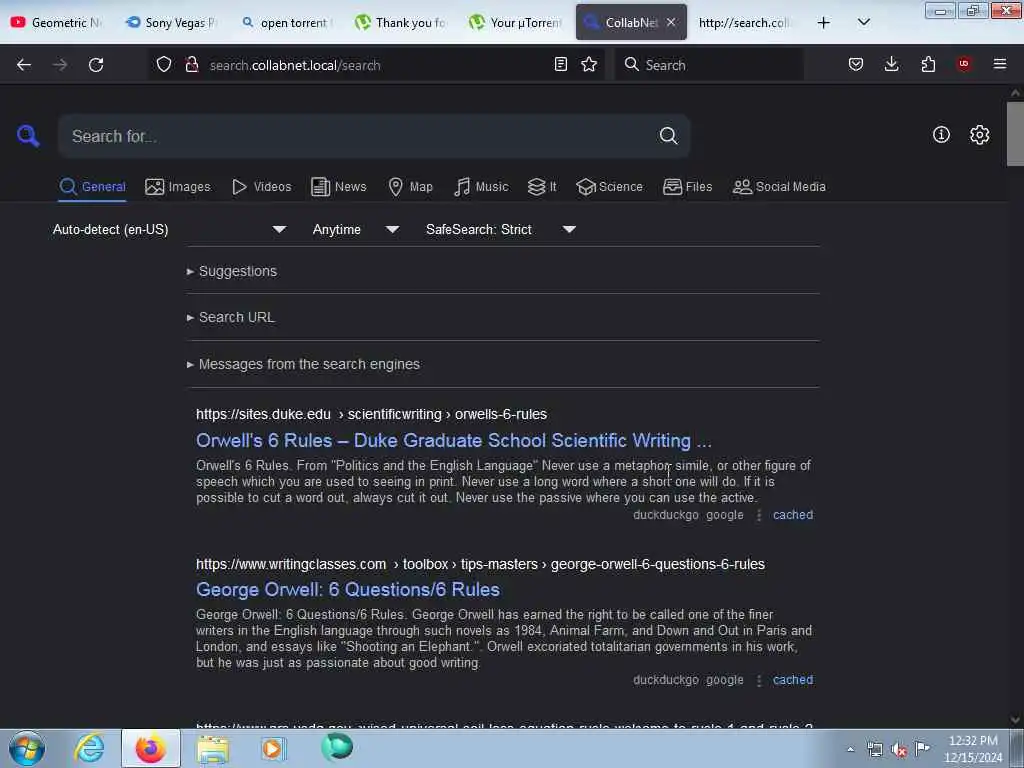Select the Videos search category
This screenshot has height=768, width=1024.
click(x=262, y=187)
